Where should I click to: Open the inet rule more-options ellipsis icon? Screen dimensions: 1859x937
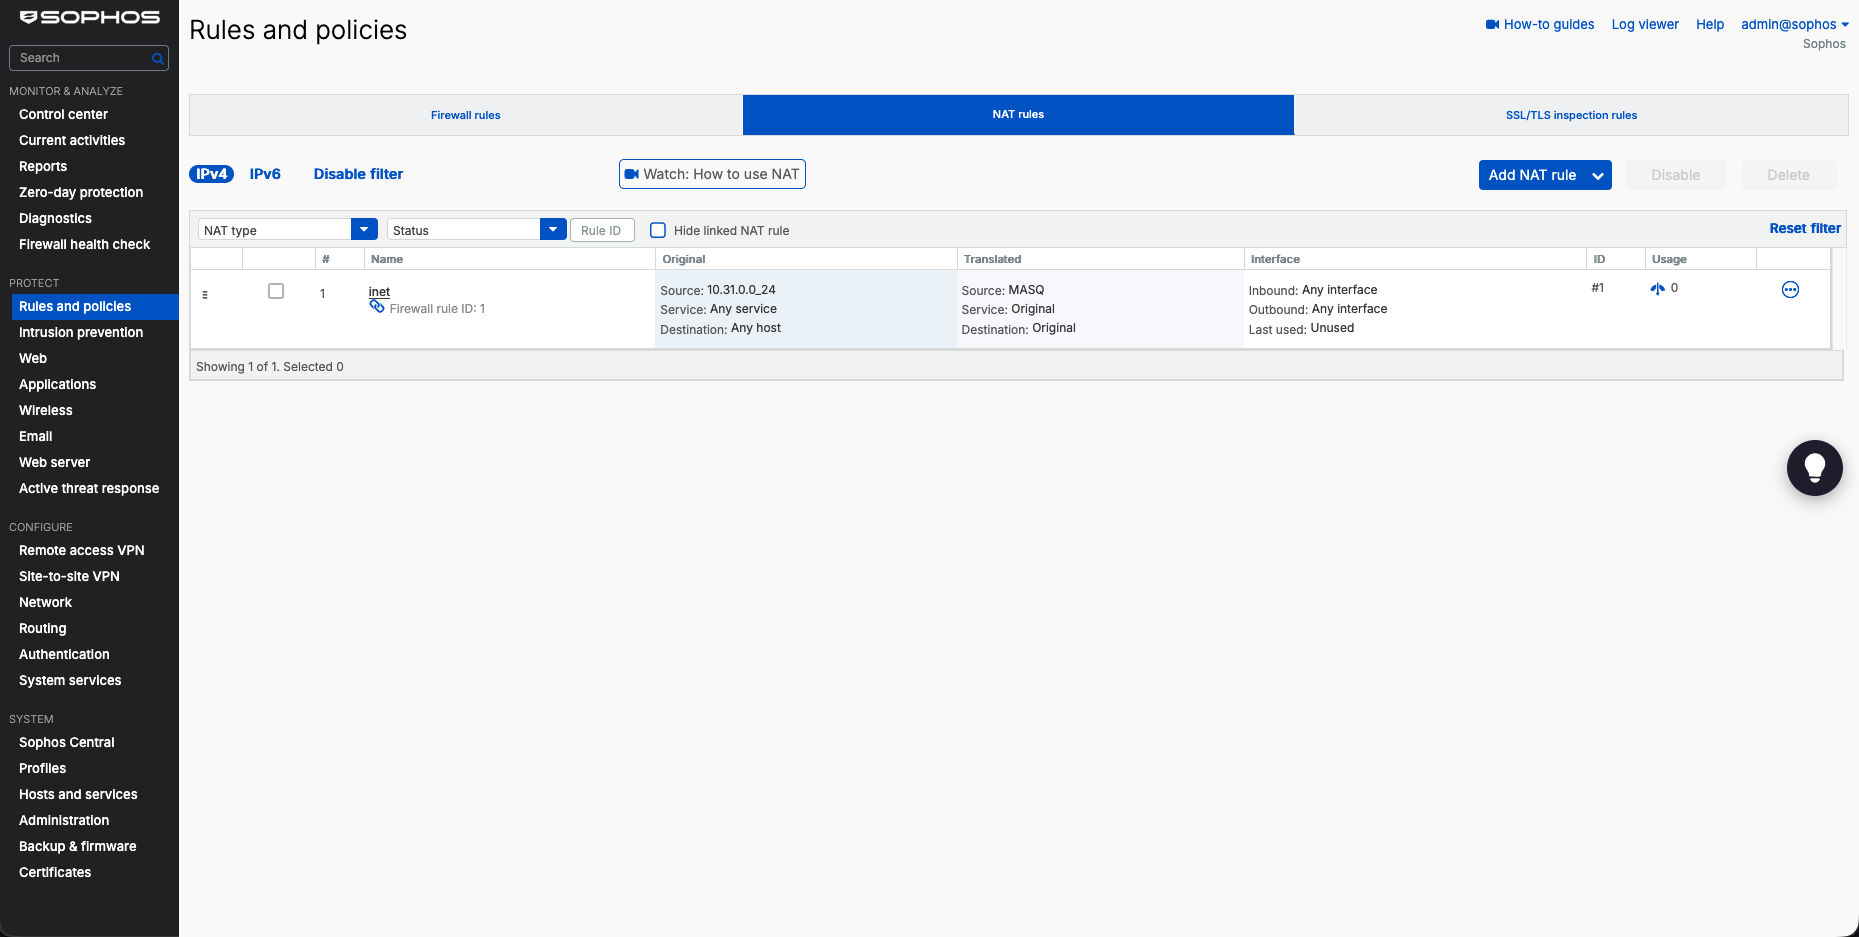coord(1790,290)
